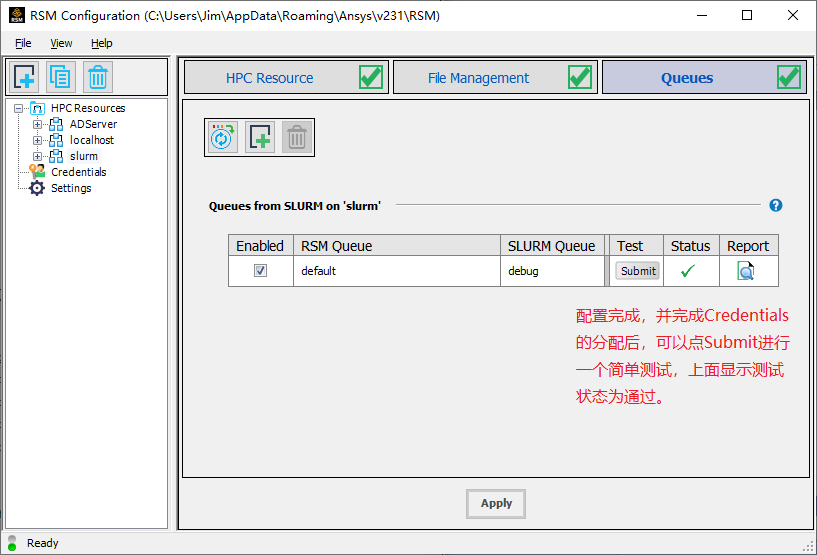Expand the localhost node
Viewport: 817px width, 555px height.
pyautogui.click(x=37, y=140)
